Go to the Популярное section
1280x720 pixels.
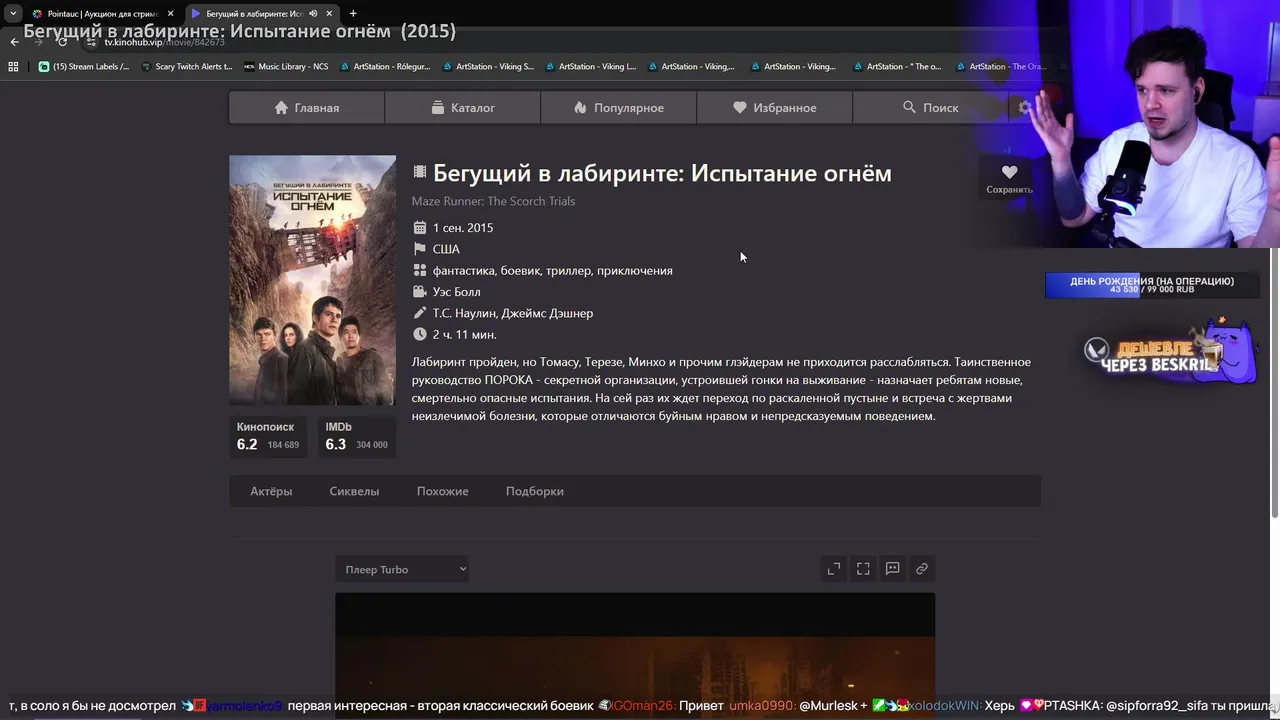pos(619,108)
